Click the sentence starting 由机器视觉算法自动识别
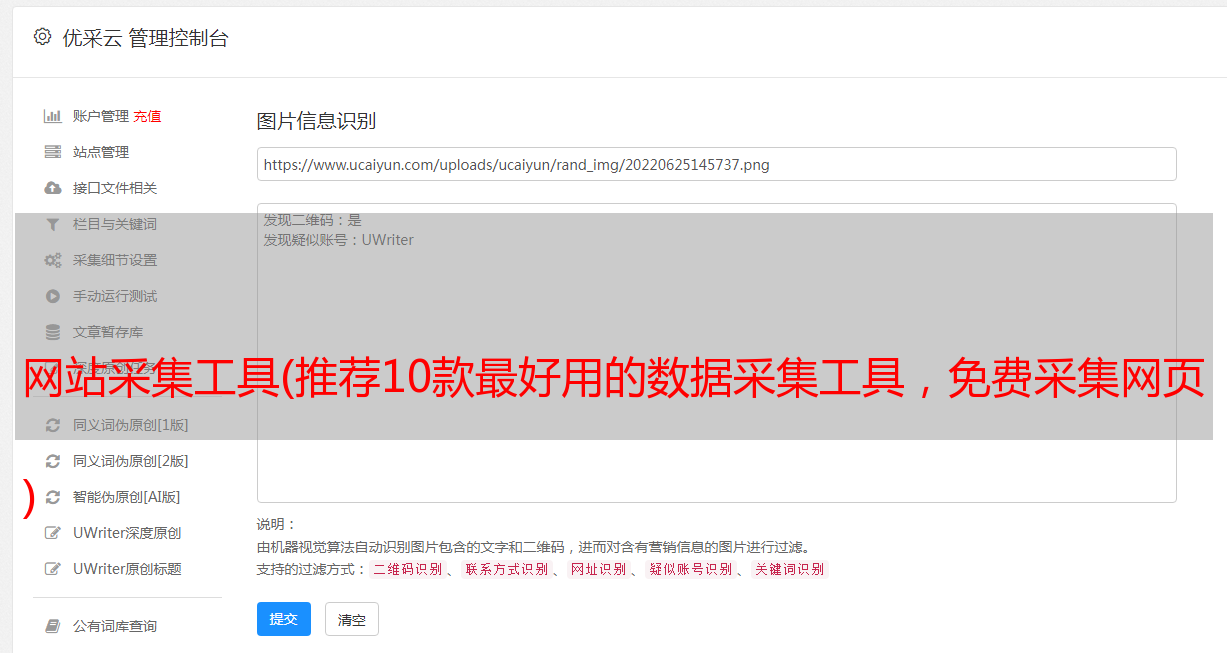 (x=533, y=547)
